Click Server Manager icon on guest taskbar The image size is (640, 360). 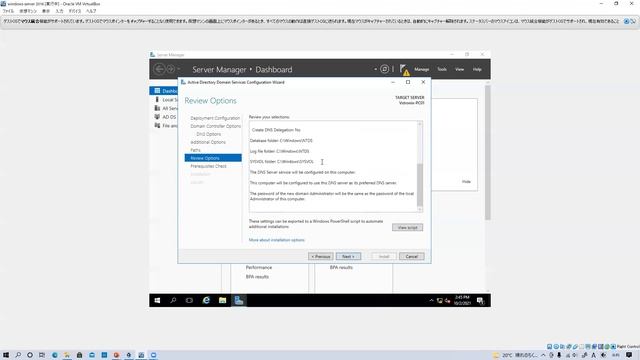pyautogui.click(x=239, y=300)
